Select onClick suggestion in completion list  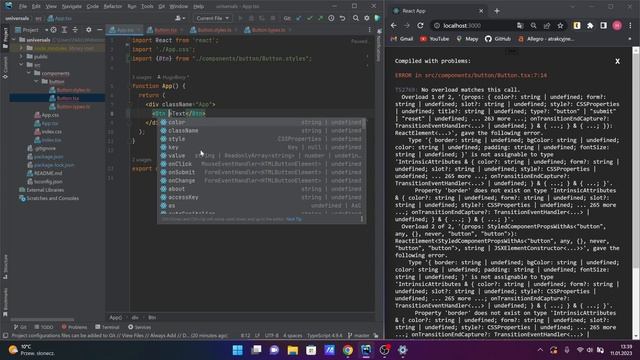point(261,164)
